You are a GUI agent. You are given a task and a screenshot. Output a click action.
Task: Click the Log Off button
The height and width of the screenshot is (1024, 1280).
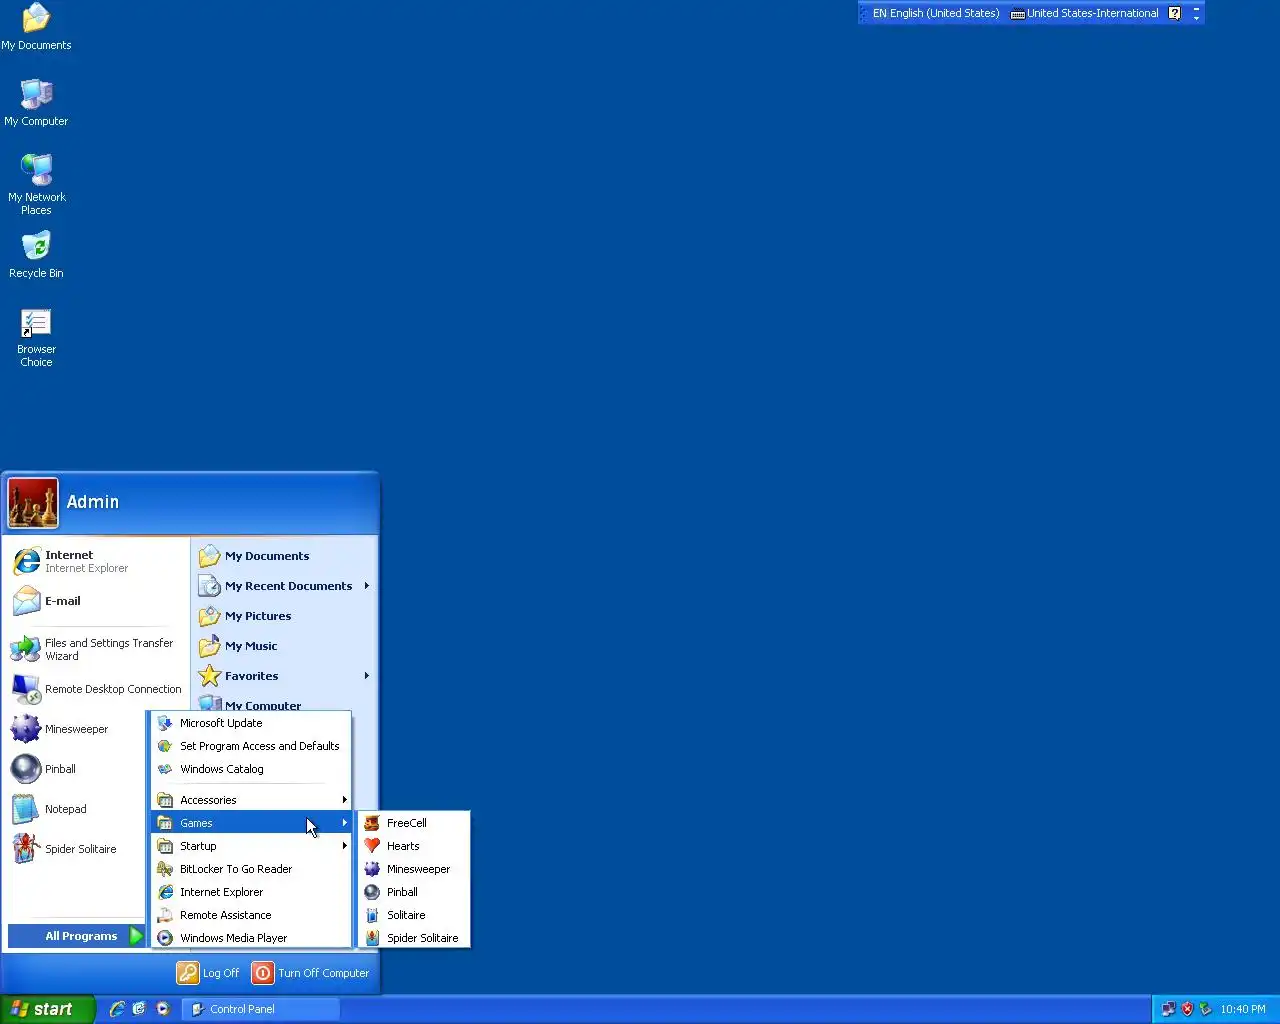click(x=209, y=973)
